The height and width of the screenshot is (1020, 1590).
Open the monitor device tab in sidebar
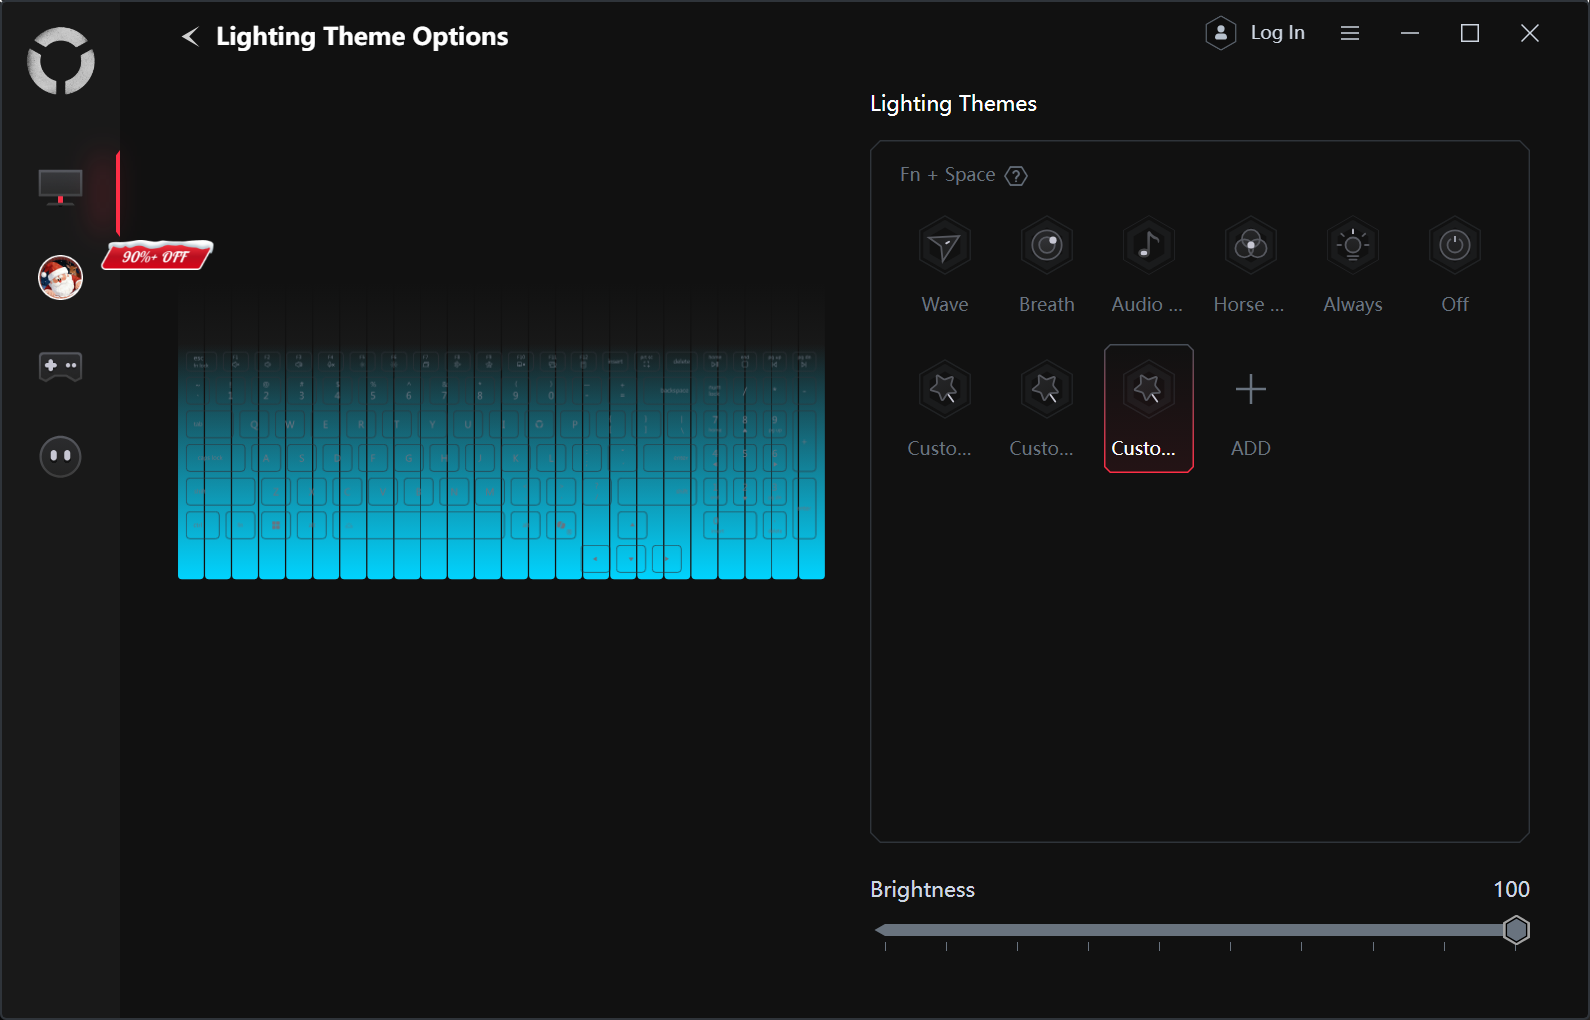[x=60, y=186]
